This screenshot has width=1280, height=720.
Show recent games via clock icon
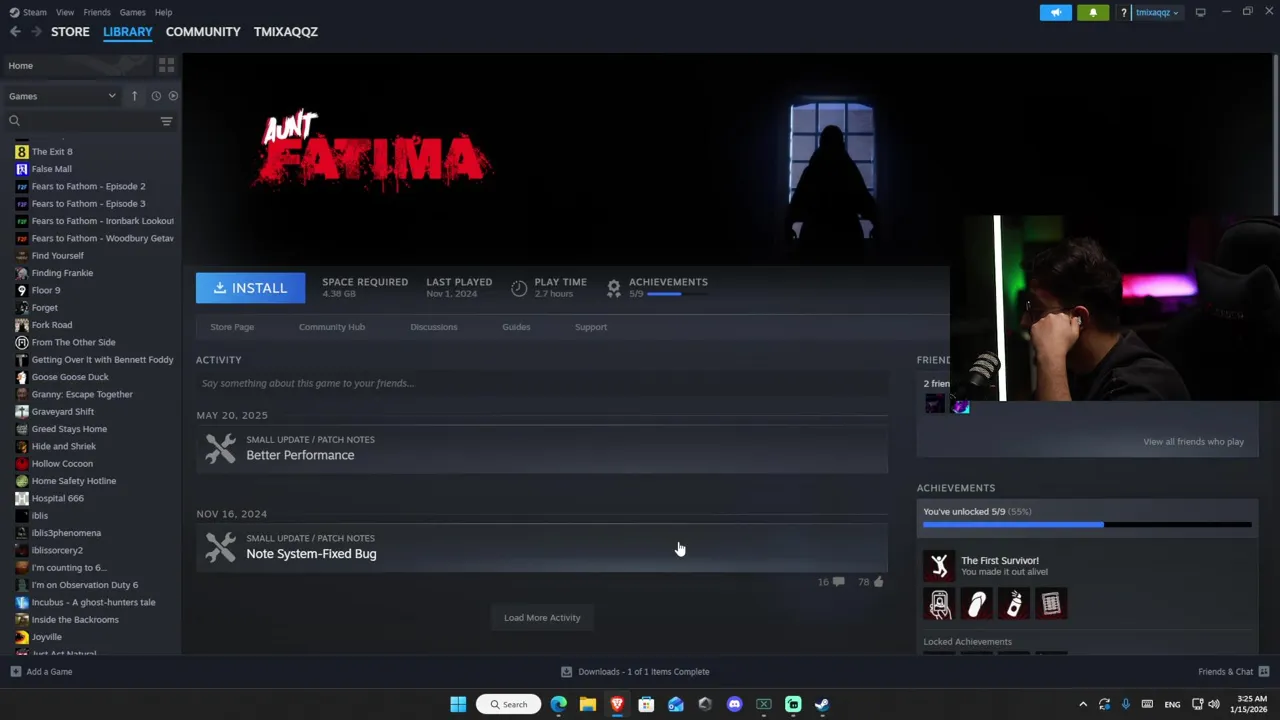pyautogui.click(x=156, y=96)
